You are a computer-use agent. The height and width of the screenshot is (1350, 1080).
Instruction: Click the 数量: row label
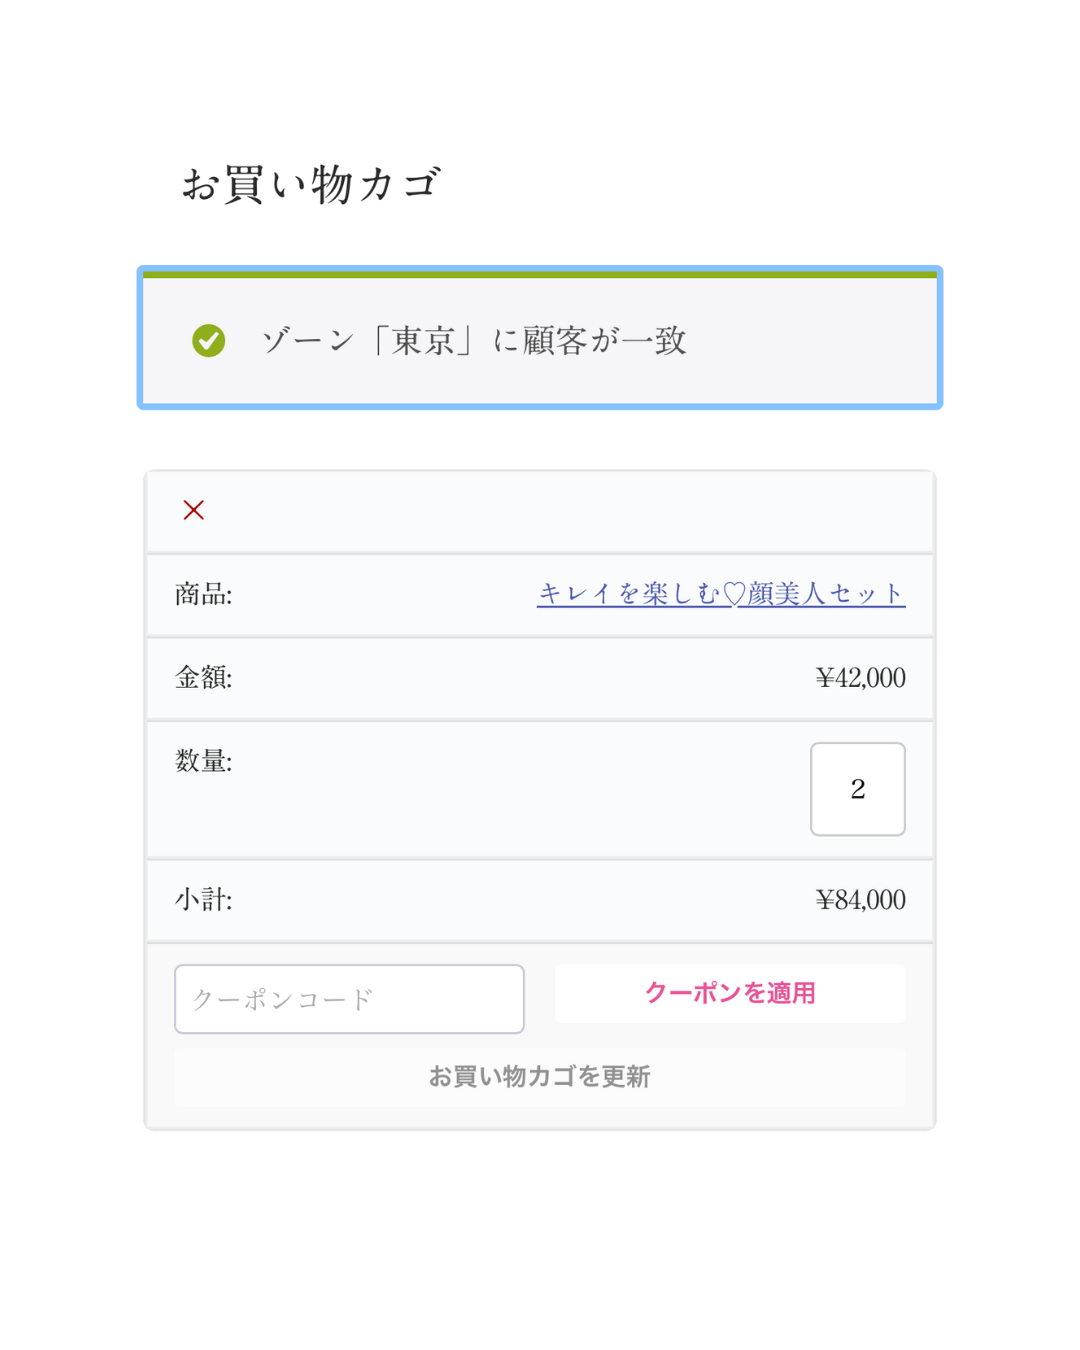tap(203, 761)
